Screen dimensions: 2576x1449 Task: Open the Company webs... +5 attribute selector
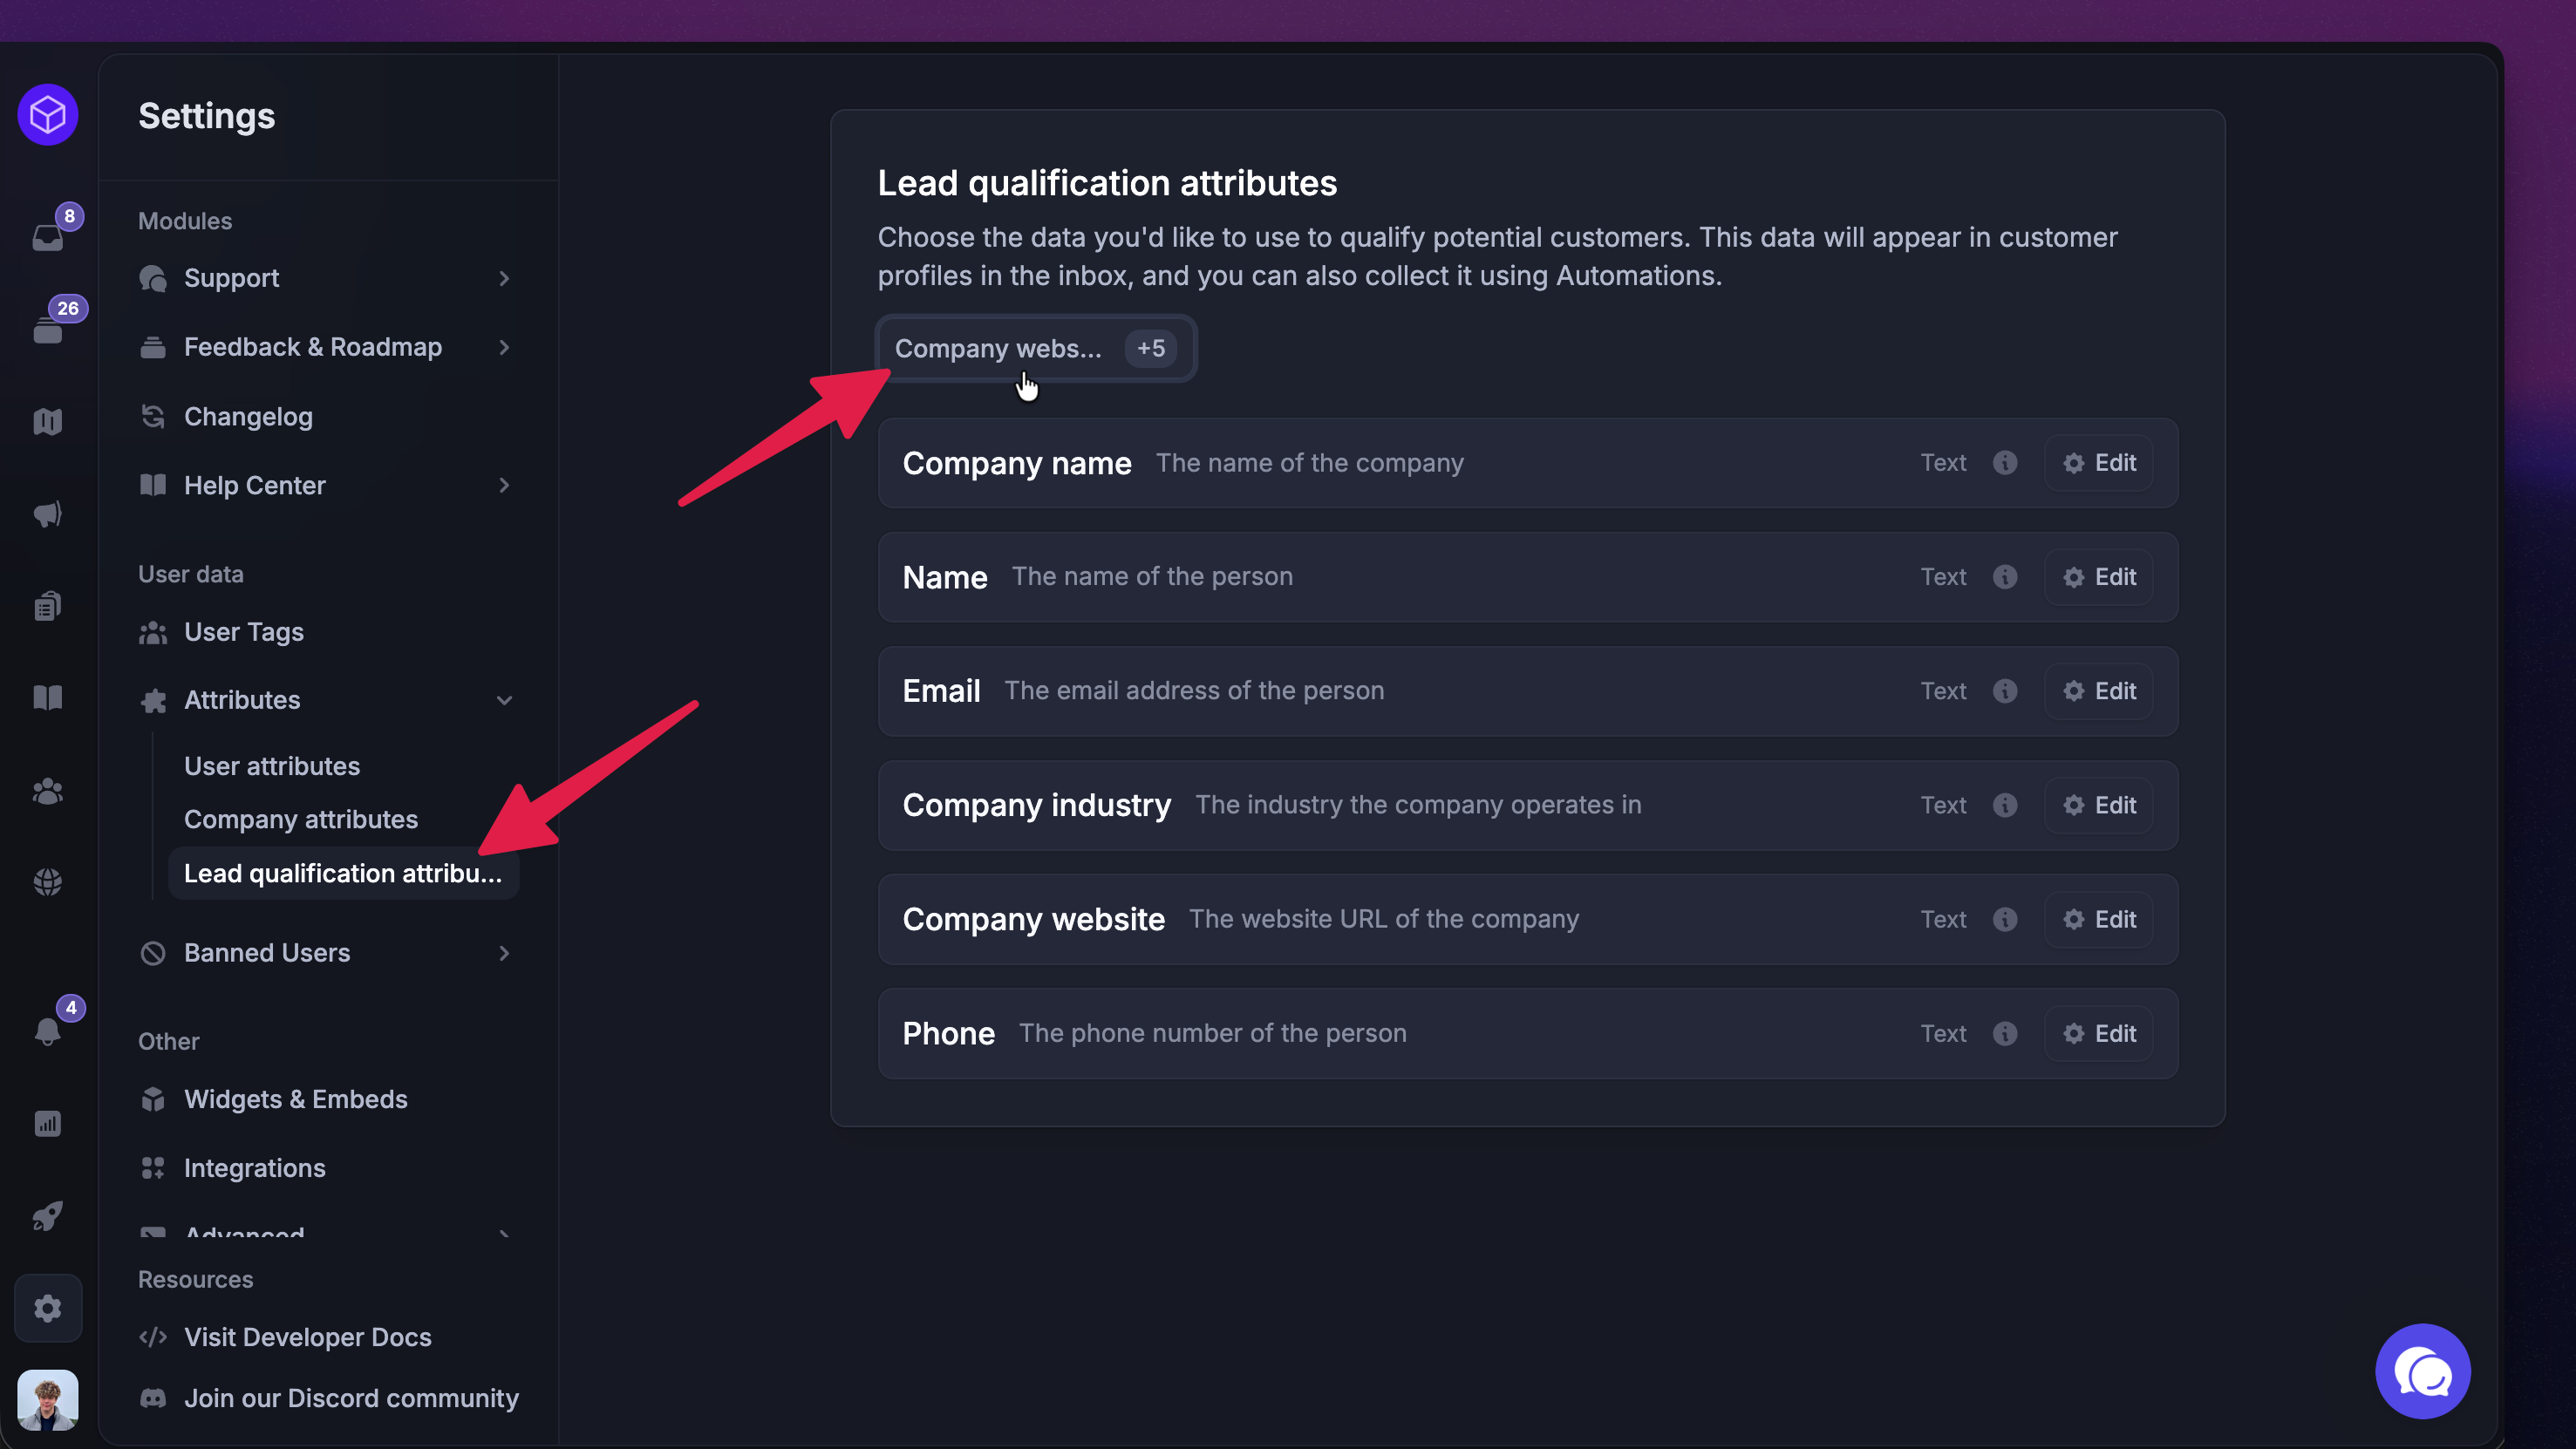(1036, 348)
